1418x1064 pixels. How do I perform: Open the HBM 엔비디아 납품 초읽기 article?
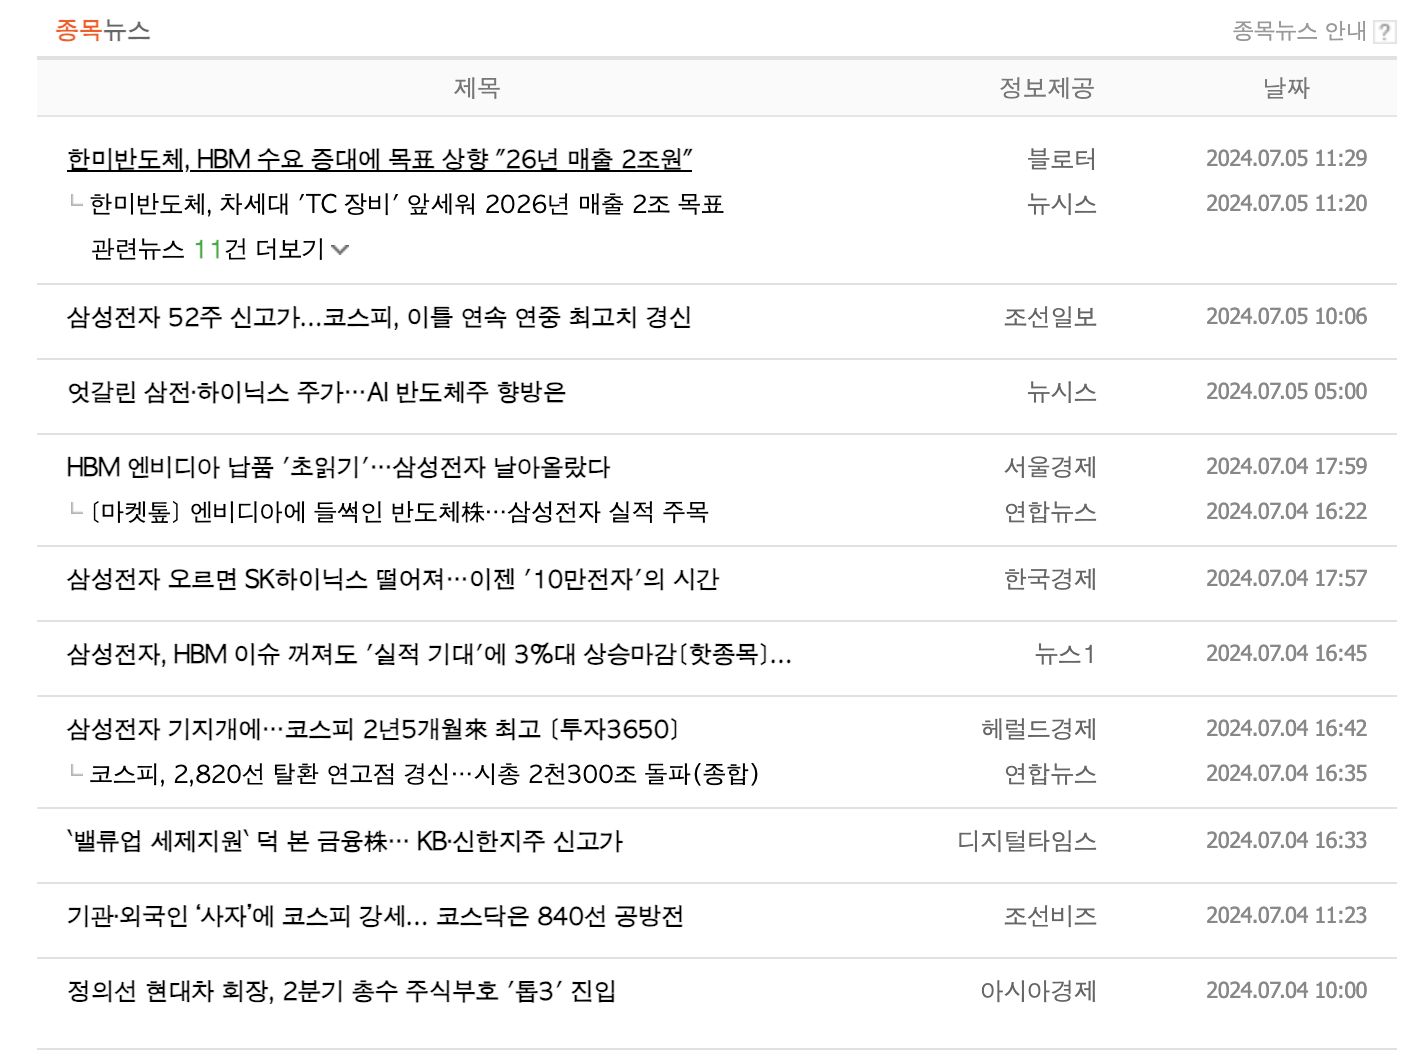(x=340, y=467)
